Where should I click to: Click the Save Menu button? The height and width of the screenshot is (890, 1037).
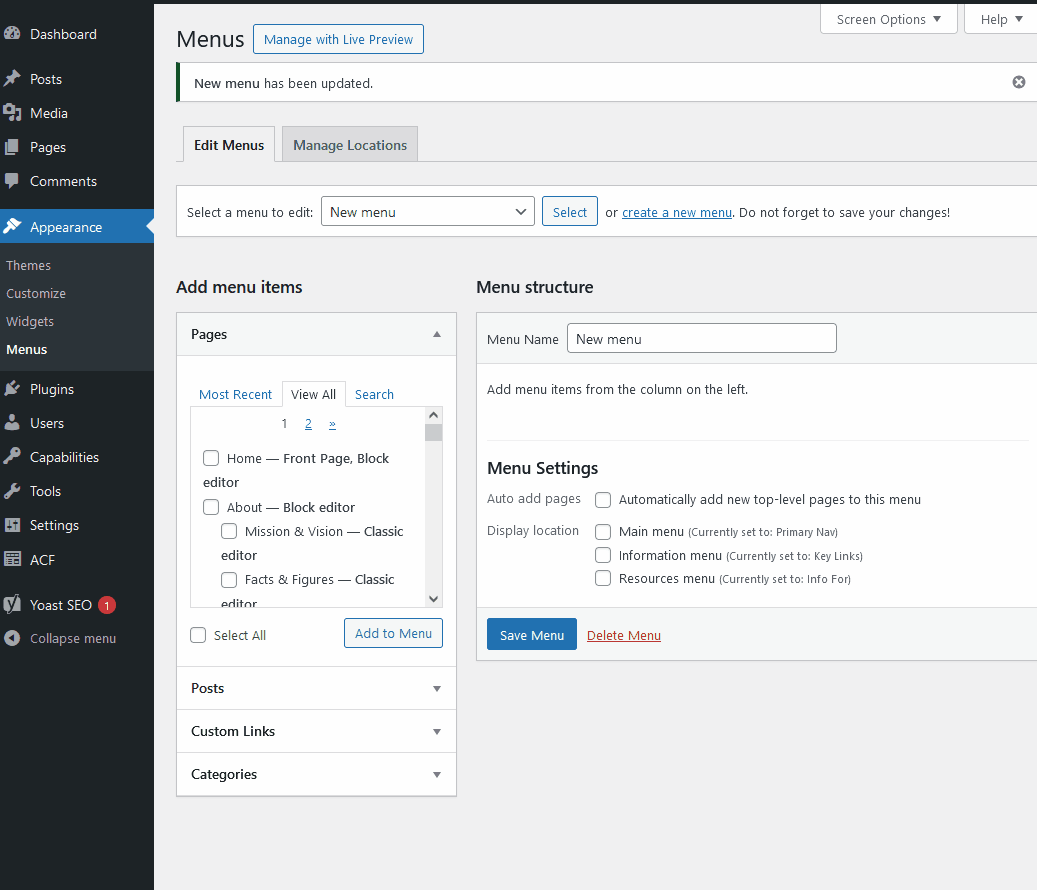pos(531,635)
